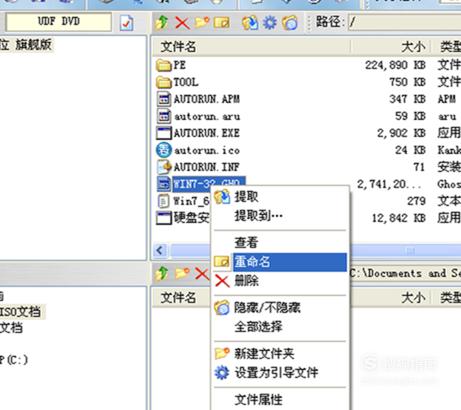Click the UDF DVD media type box
Viewport: 461px width, 410px height.
[x=59, y=22]
